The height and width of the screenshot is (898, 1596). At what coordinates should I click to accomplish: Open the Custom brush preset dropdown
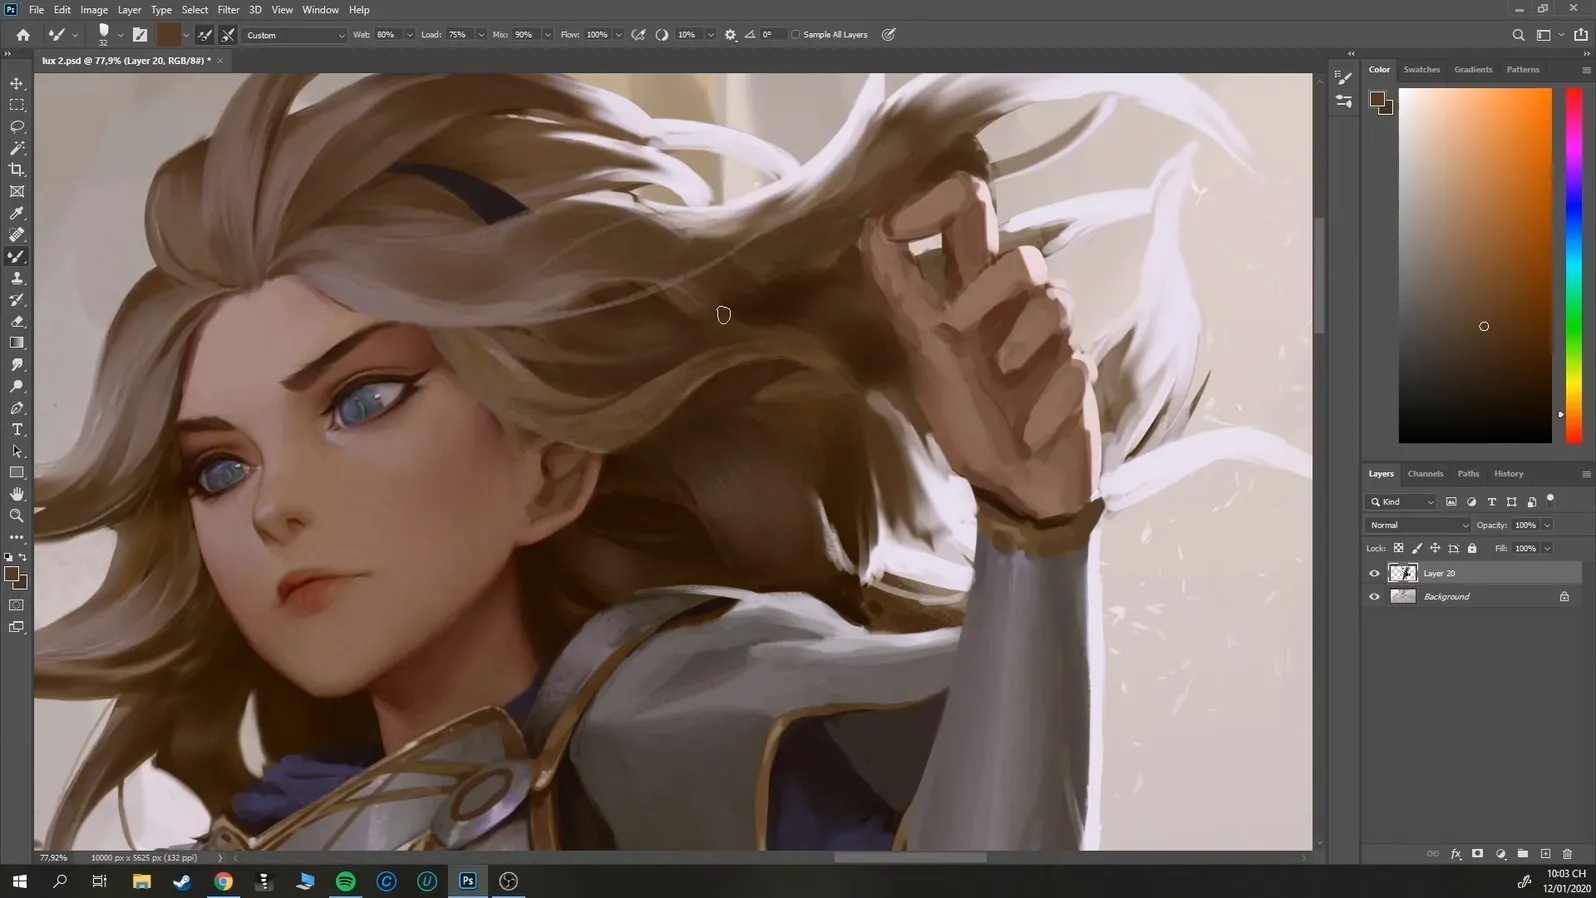(x=295, y=35)
